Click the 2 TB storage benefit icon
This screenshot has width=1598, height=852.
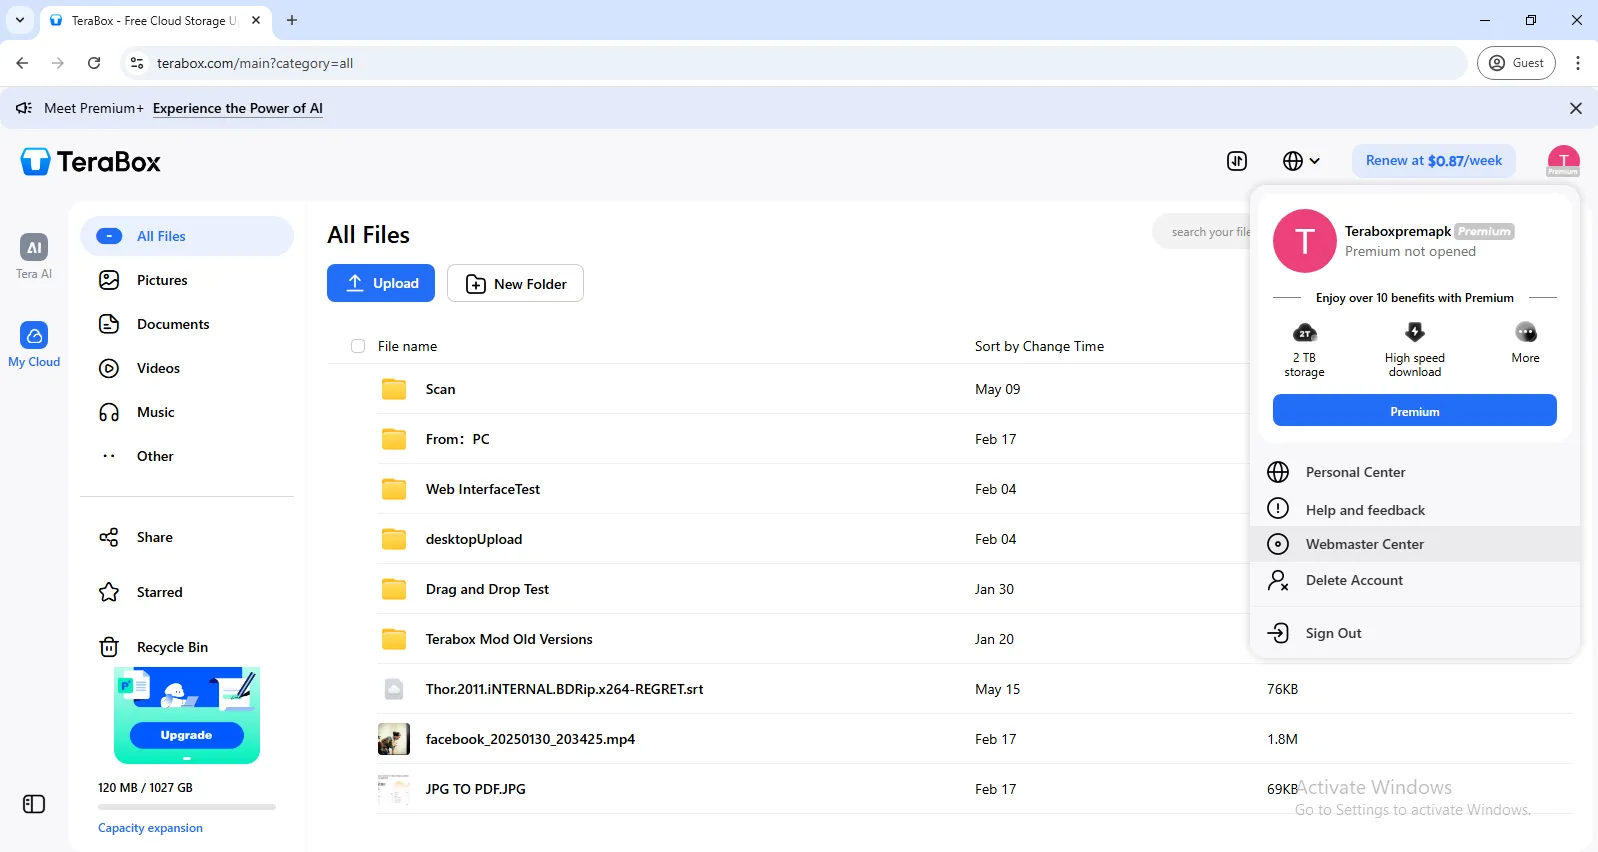click(x=1304, y=333)
